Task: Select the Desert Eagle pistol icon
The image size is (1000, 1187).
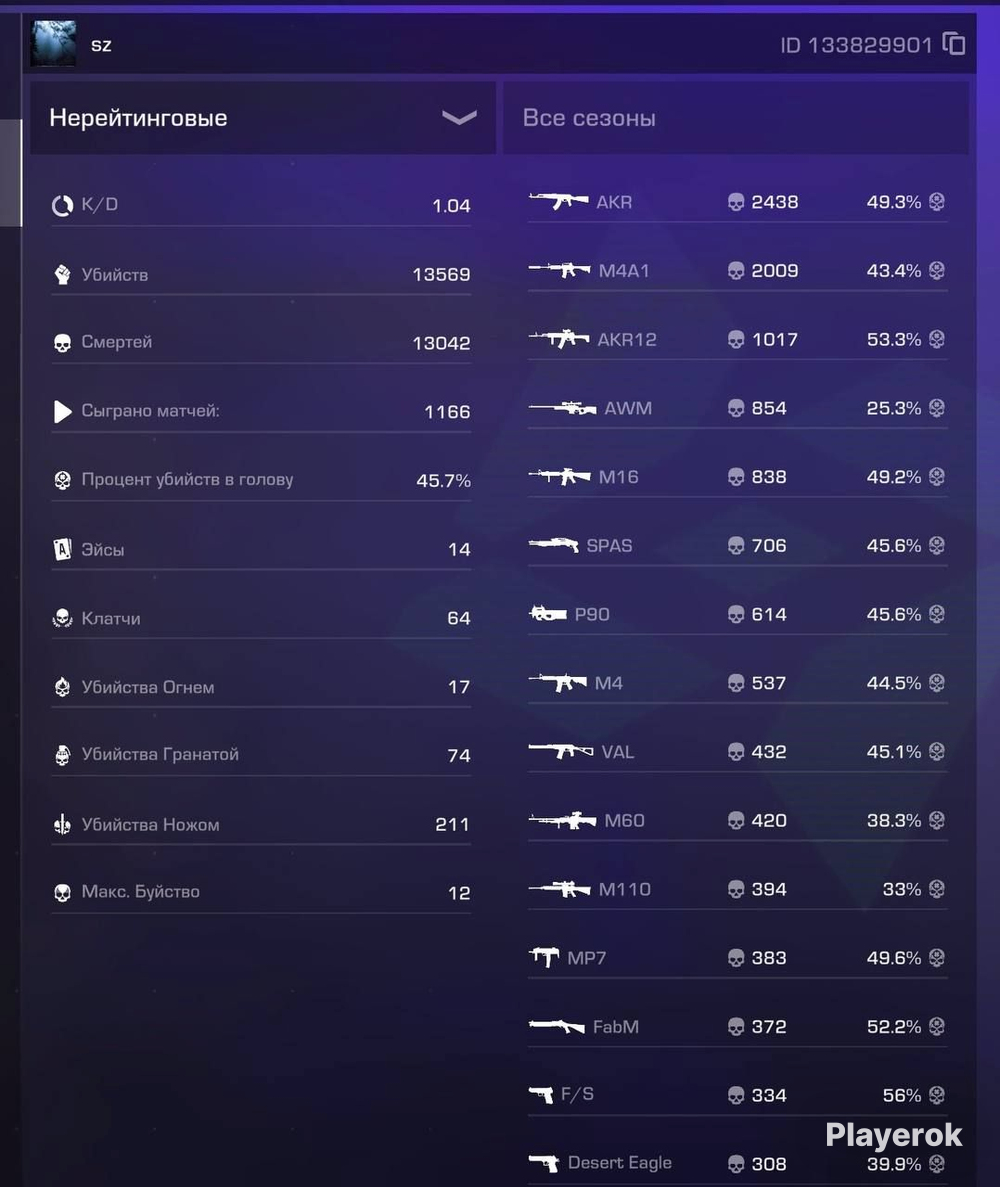Action: click(x=544, y=1163)
